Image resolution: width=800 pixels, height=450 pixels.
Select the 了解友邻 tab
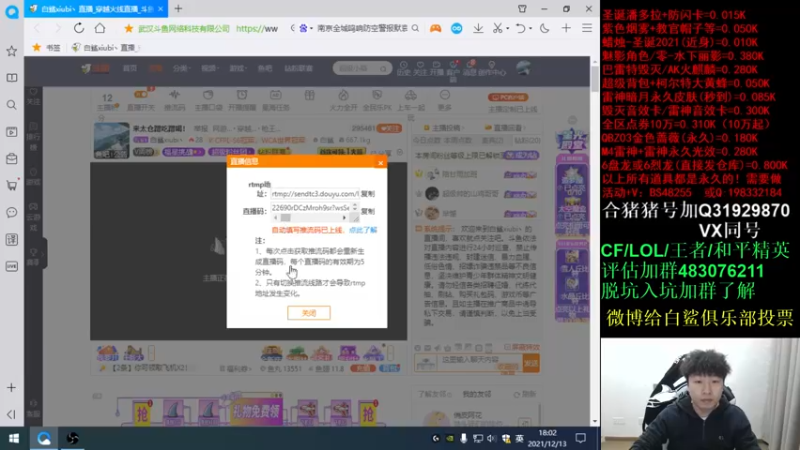pos(433,394)
